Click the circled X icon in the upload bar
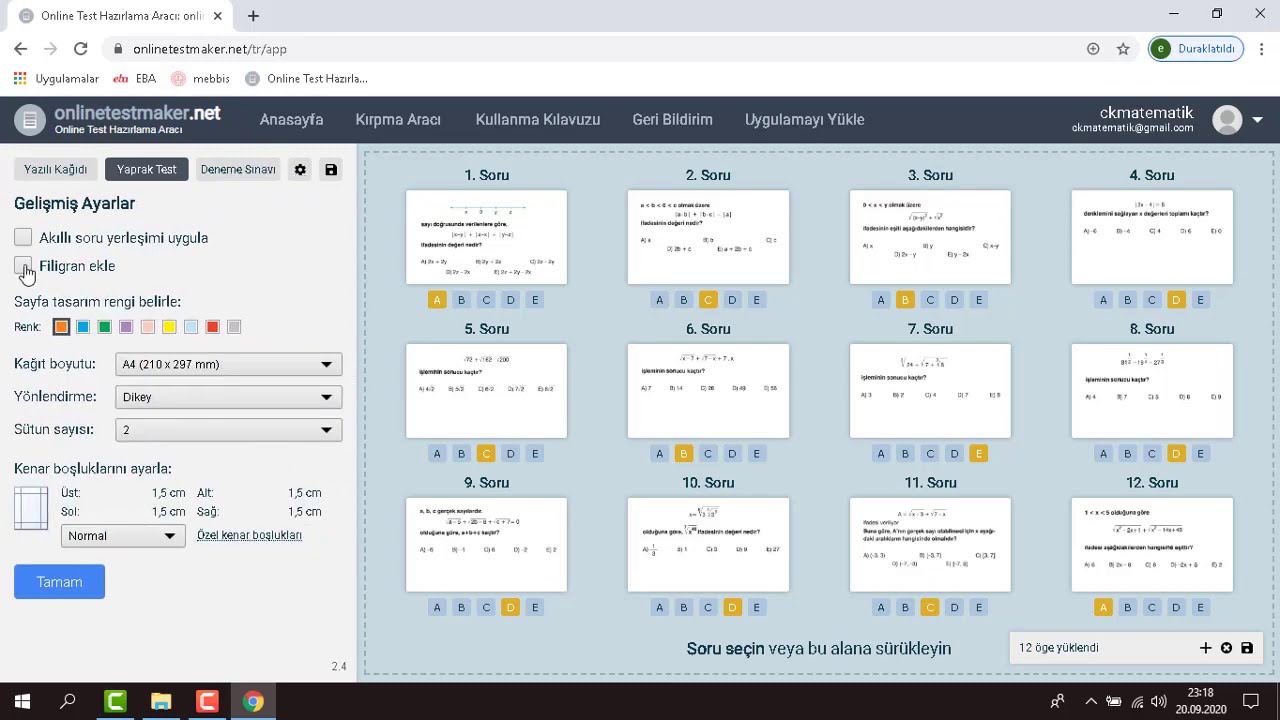The image size is (1280, 720). tap(1226, 648)
